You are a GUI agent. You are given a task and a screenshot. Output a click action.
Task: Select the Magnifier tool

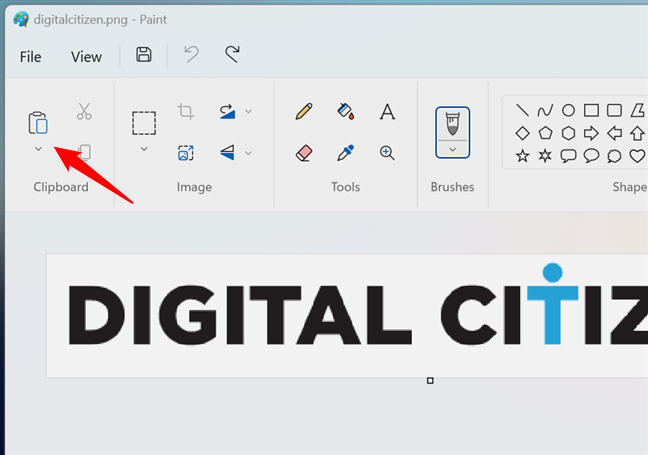[x=387, y=153]
